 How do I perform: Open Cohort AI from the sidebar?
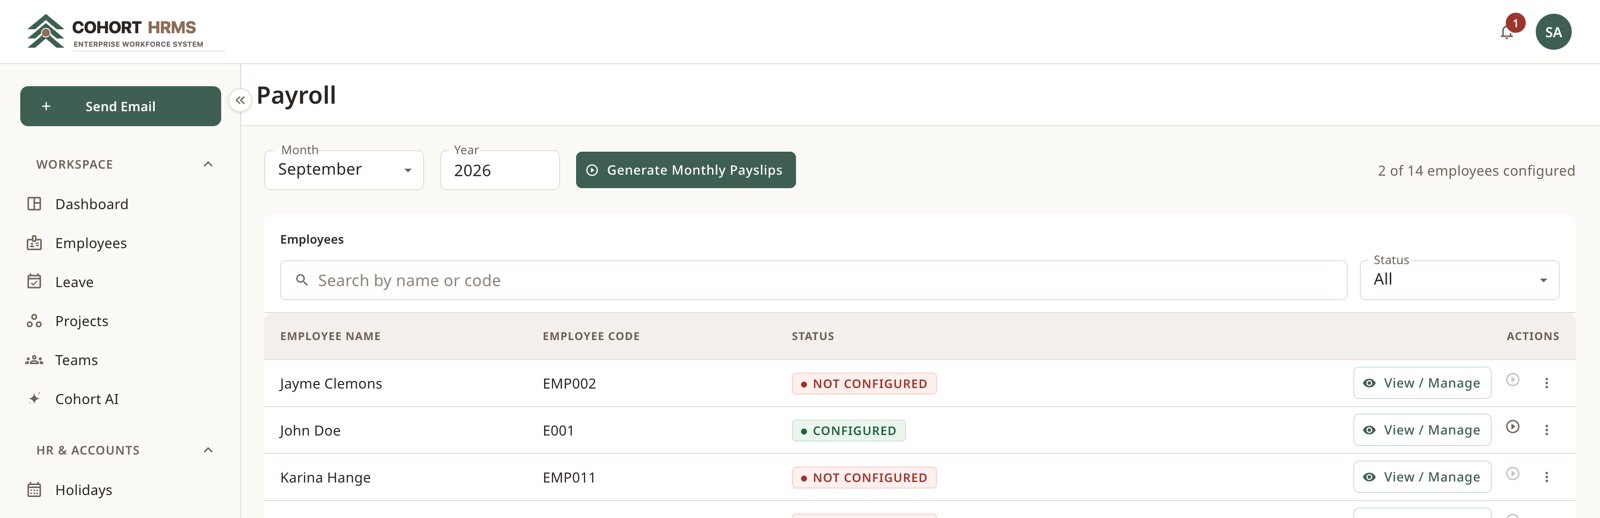click(x=120, y=399)
